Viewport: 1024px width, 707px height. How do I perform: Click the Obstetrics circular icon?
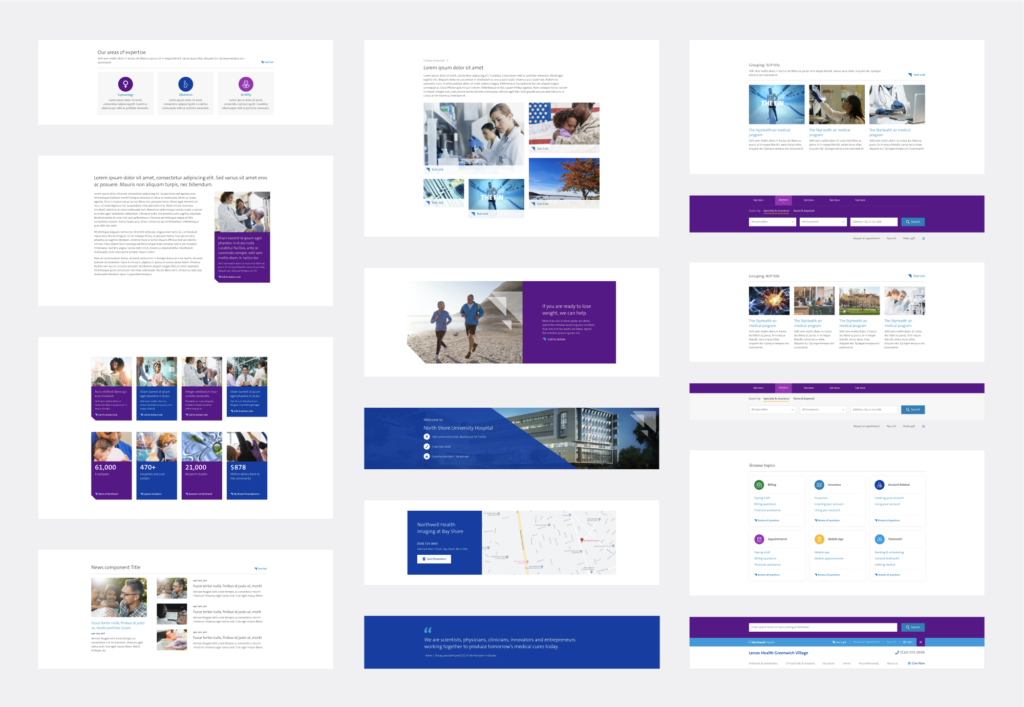[185, 85]
